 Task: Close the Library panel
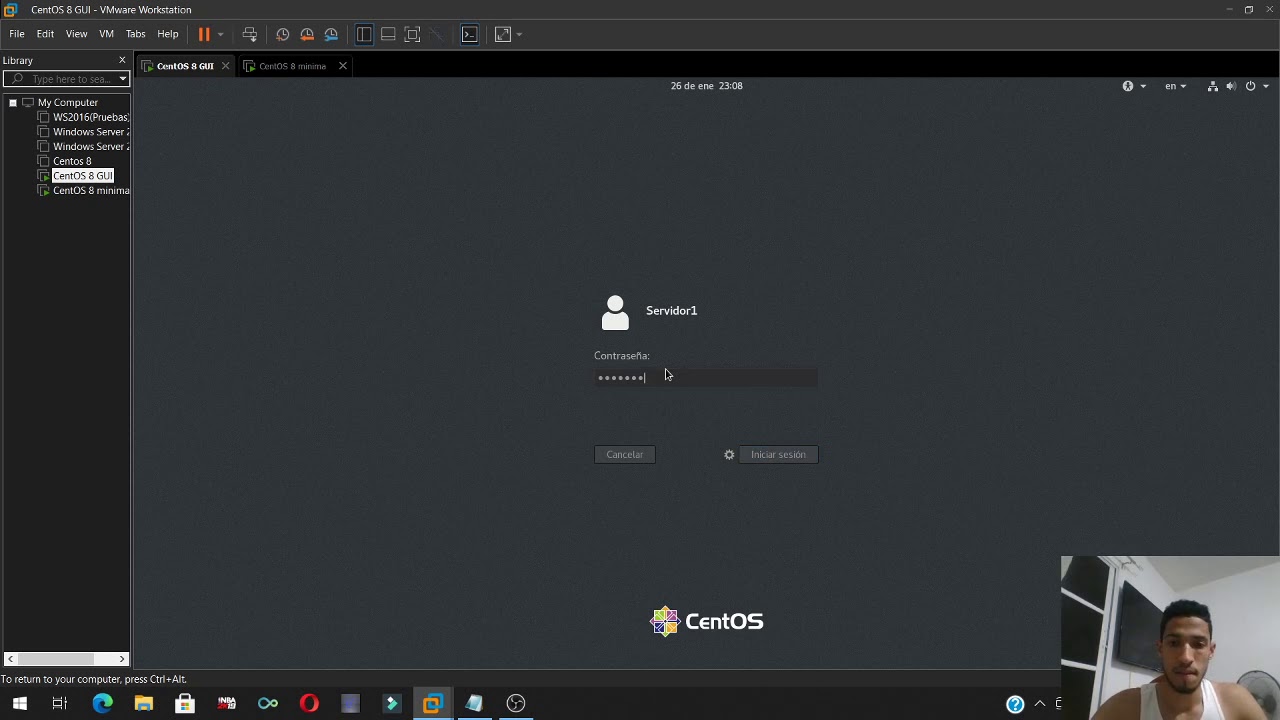click(122, 60)
